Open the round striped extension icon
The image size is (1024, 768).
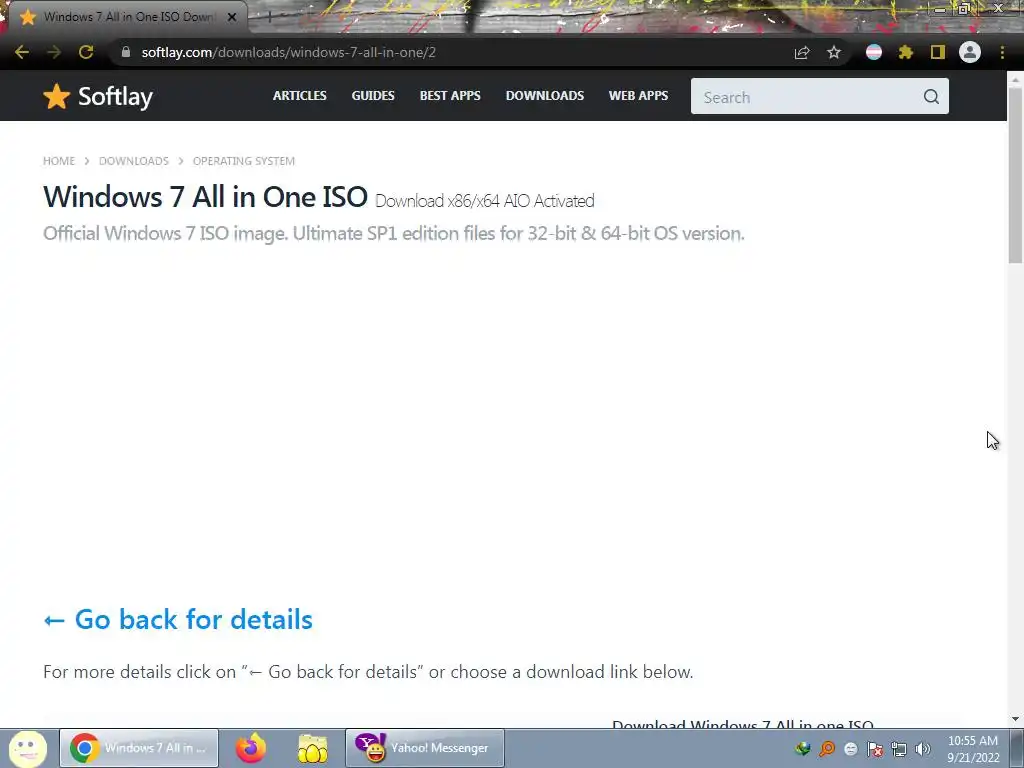(x=874, y=52)
